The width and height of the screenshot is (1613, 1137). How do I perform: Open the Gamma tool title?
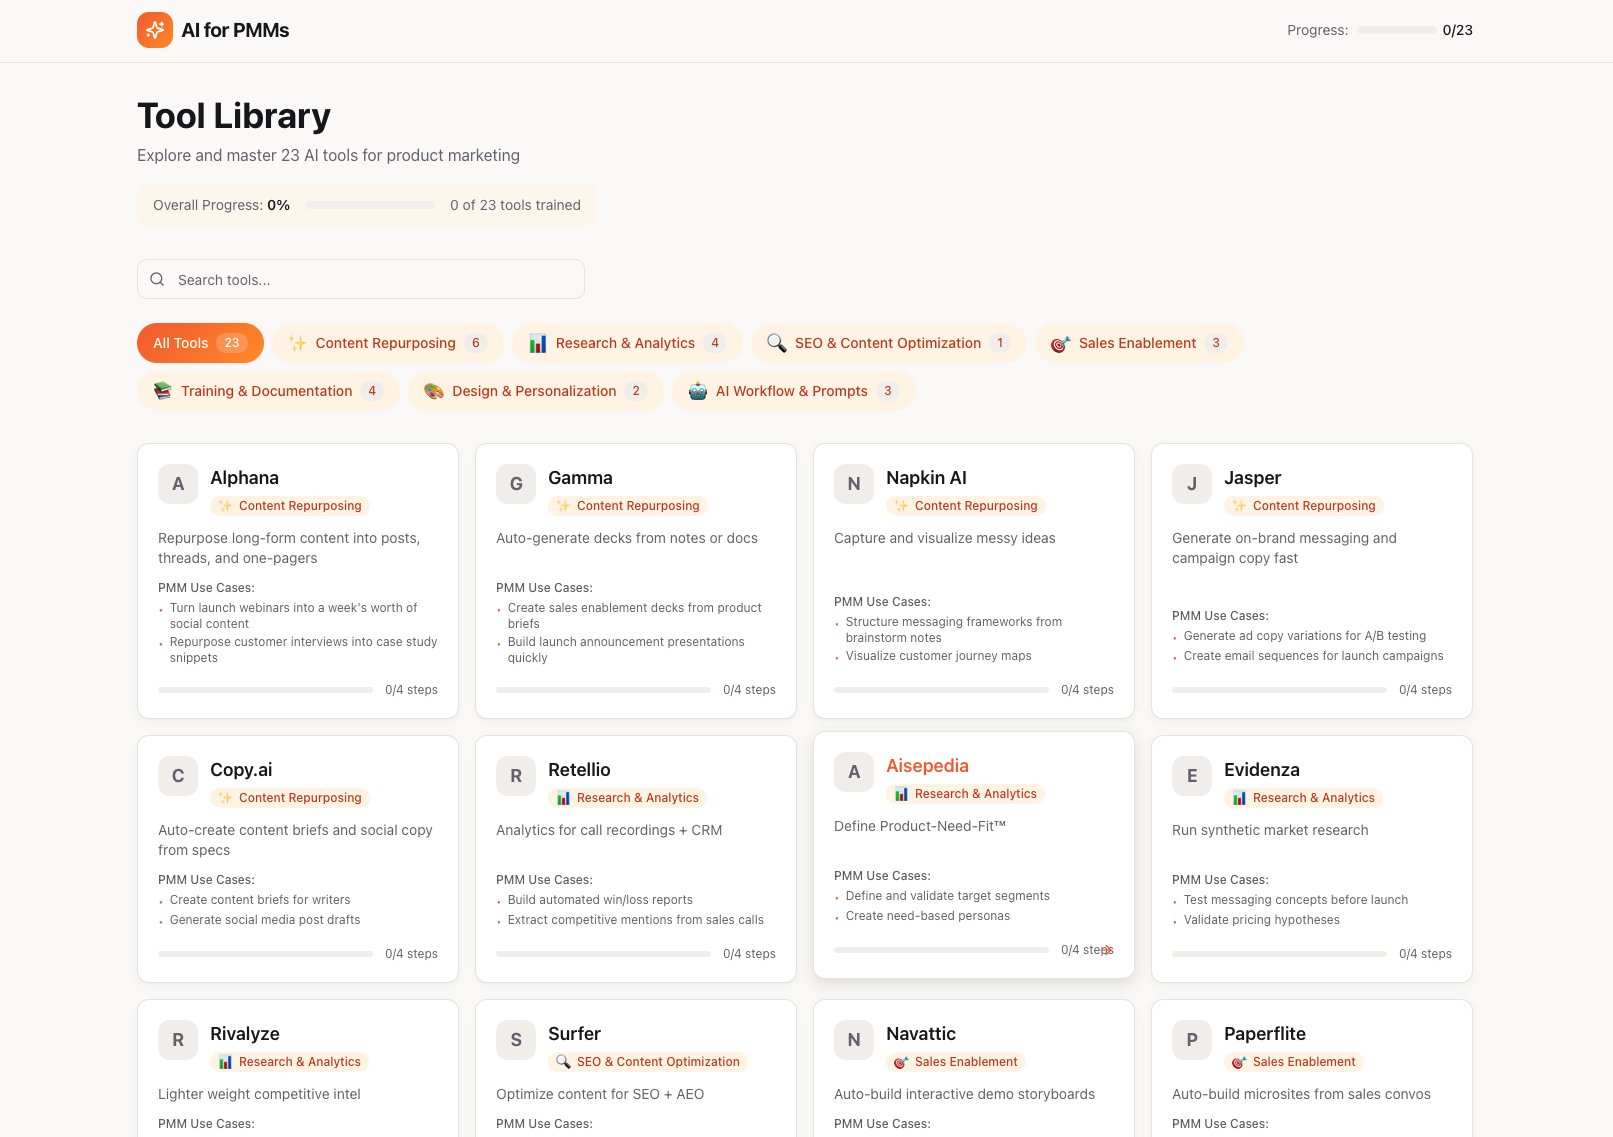tap(580, 478)
